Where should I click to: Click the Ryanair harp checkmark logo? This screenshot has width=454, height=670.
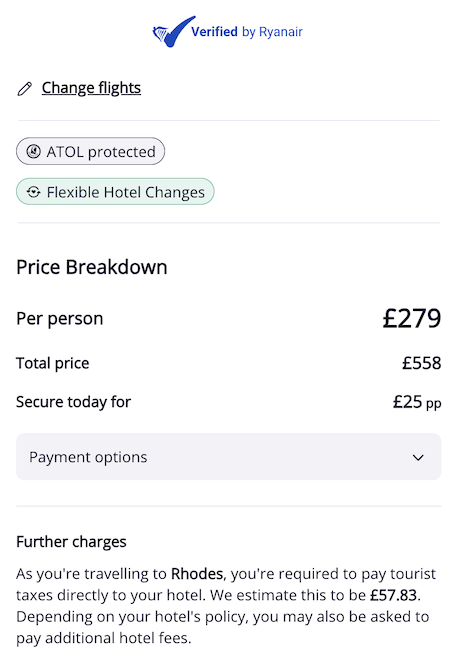click(x=173, y=32)
